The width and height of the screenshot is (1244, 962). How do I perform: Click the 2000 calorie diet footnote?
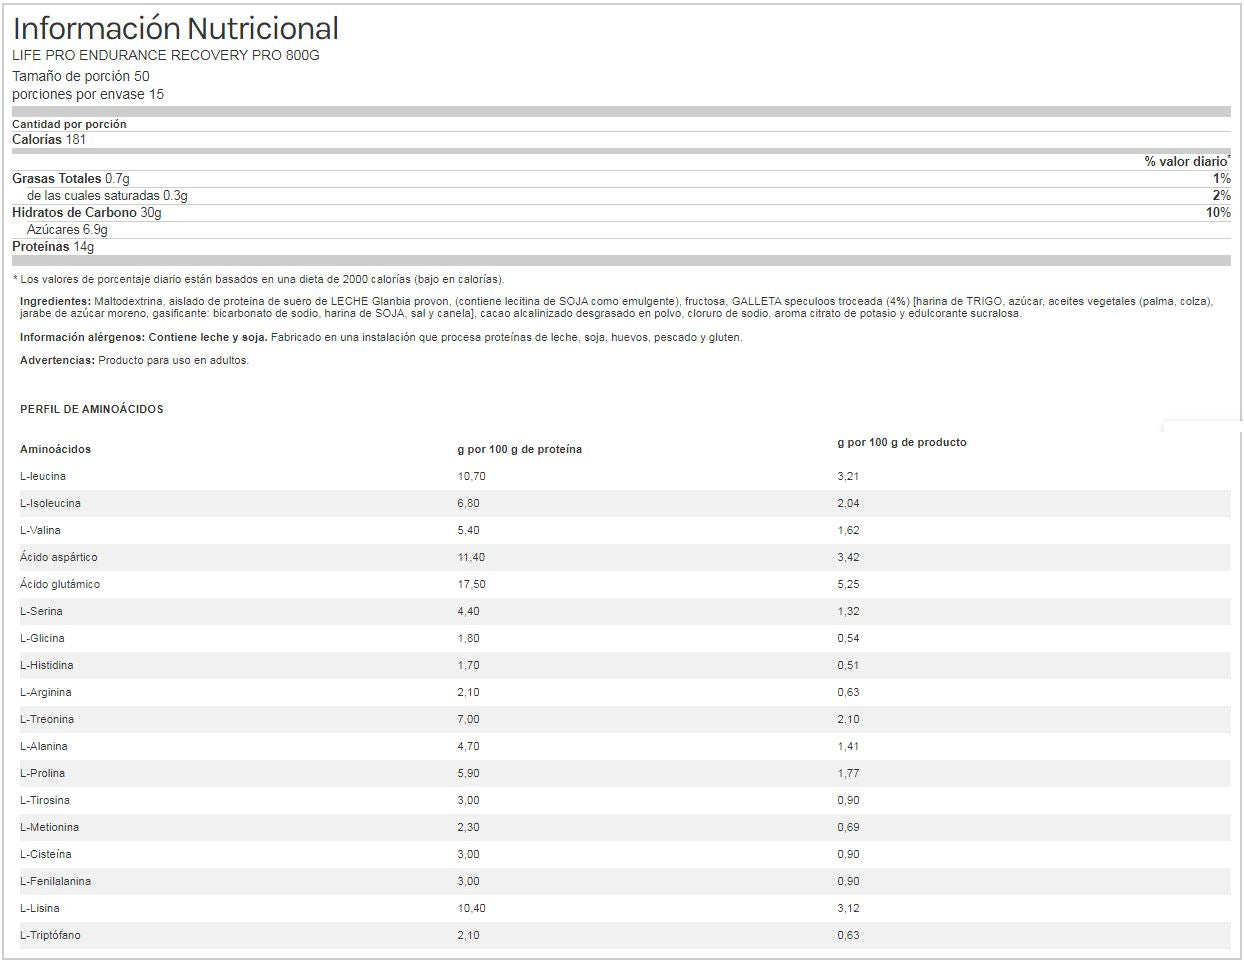coord(259,280)
